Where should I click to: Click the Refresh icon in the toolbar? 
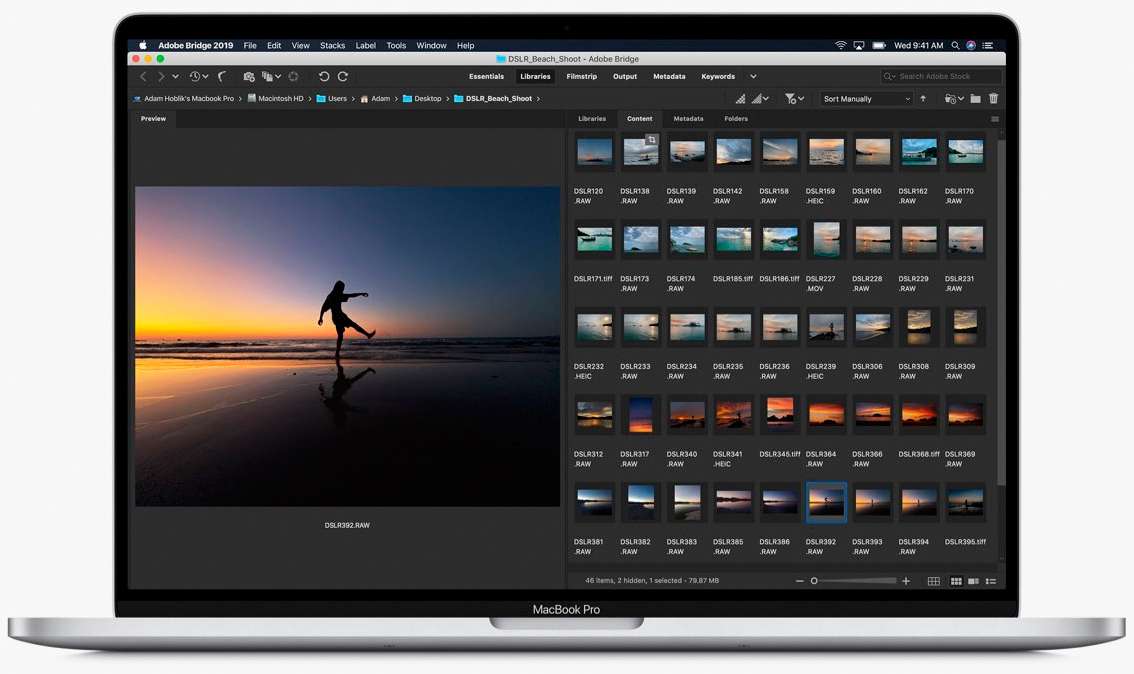(293, 76)
